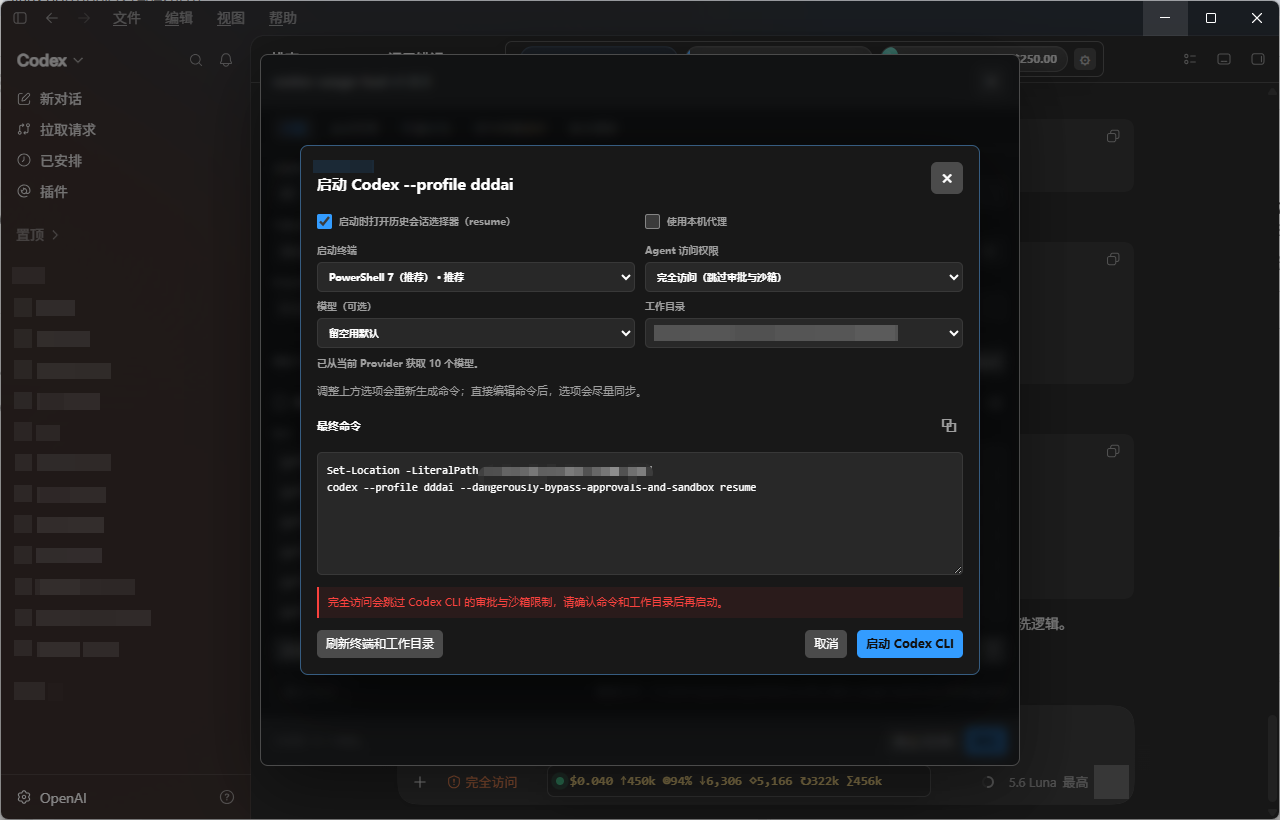The height and width of the screenshot is (820, 1280).
Task: Click the OpenAI gear icon at the bottom left
Action: click(x=24, y=797)
